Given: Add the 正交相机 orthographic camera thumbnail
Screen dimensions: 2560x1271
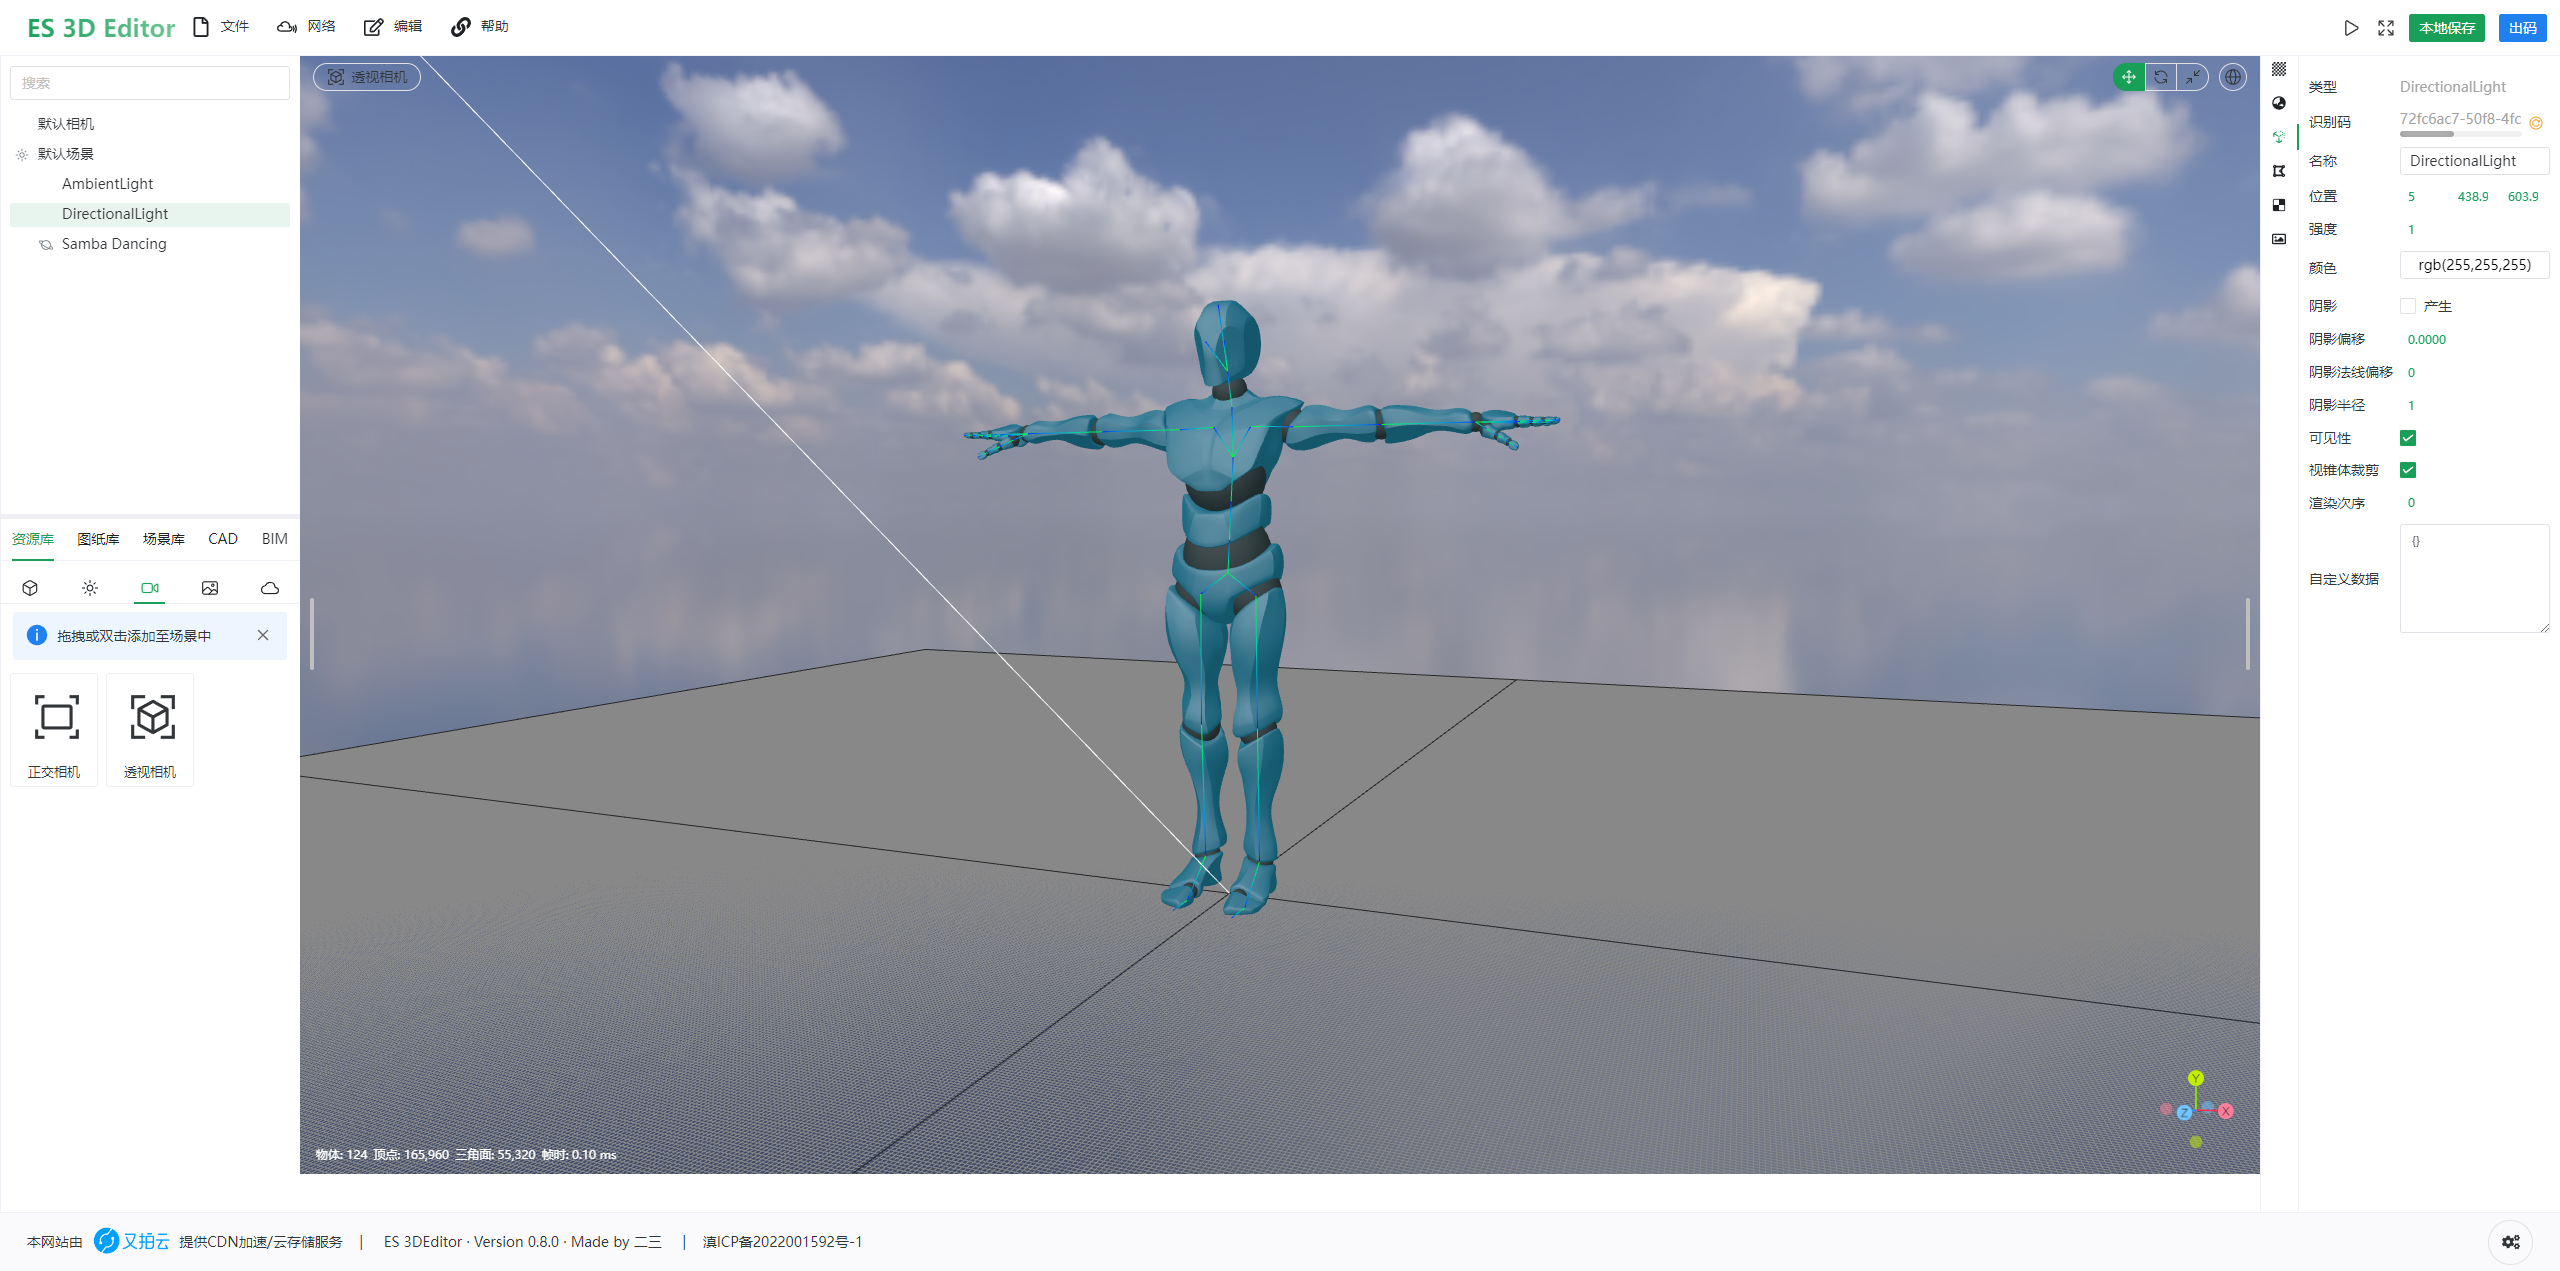Looking at the screenshot, I should (55, 730).
